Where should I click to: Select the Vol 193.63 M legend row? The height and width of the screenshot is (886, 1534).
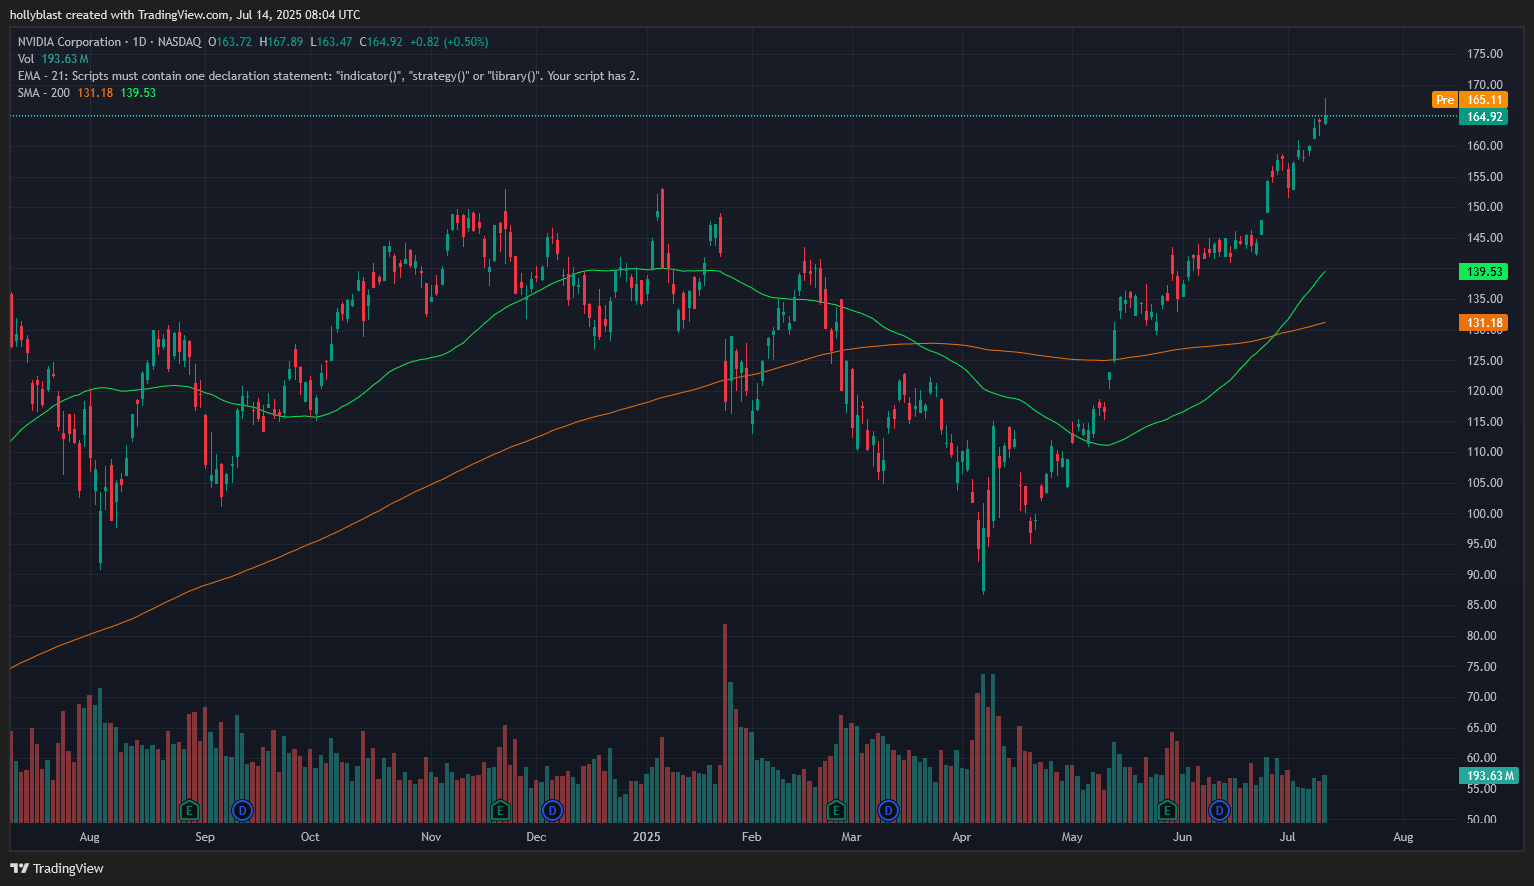click(x=53, y=59)
